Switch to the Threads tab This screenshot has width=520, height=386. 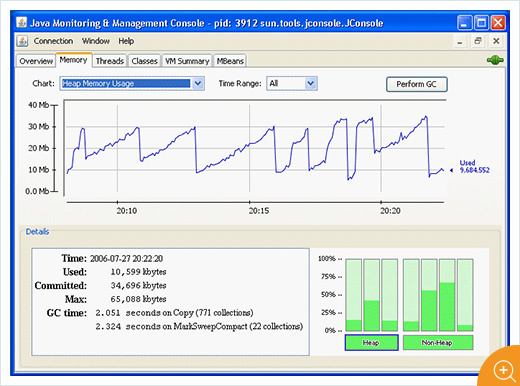click(x=110, y=61)
